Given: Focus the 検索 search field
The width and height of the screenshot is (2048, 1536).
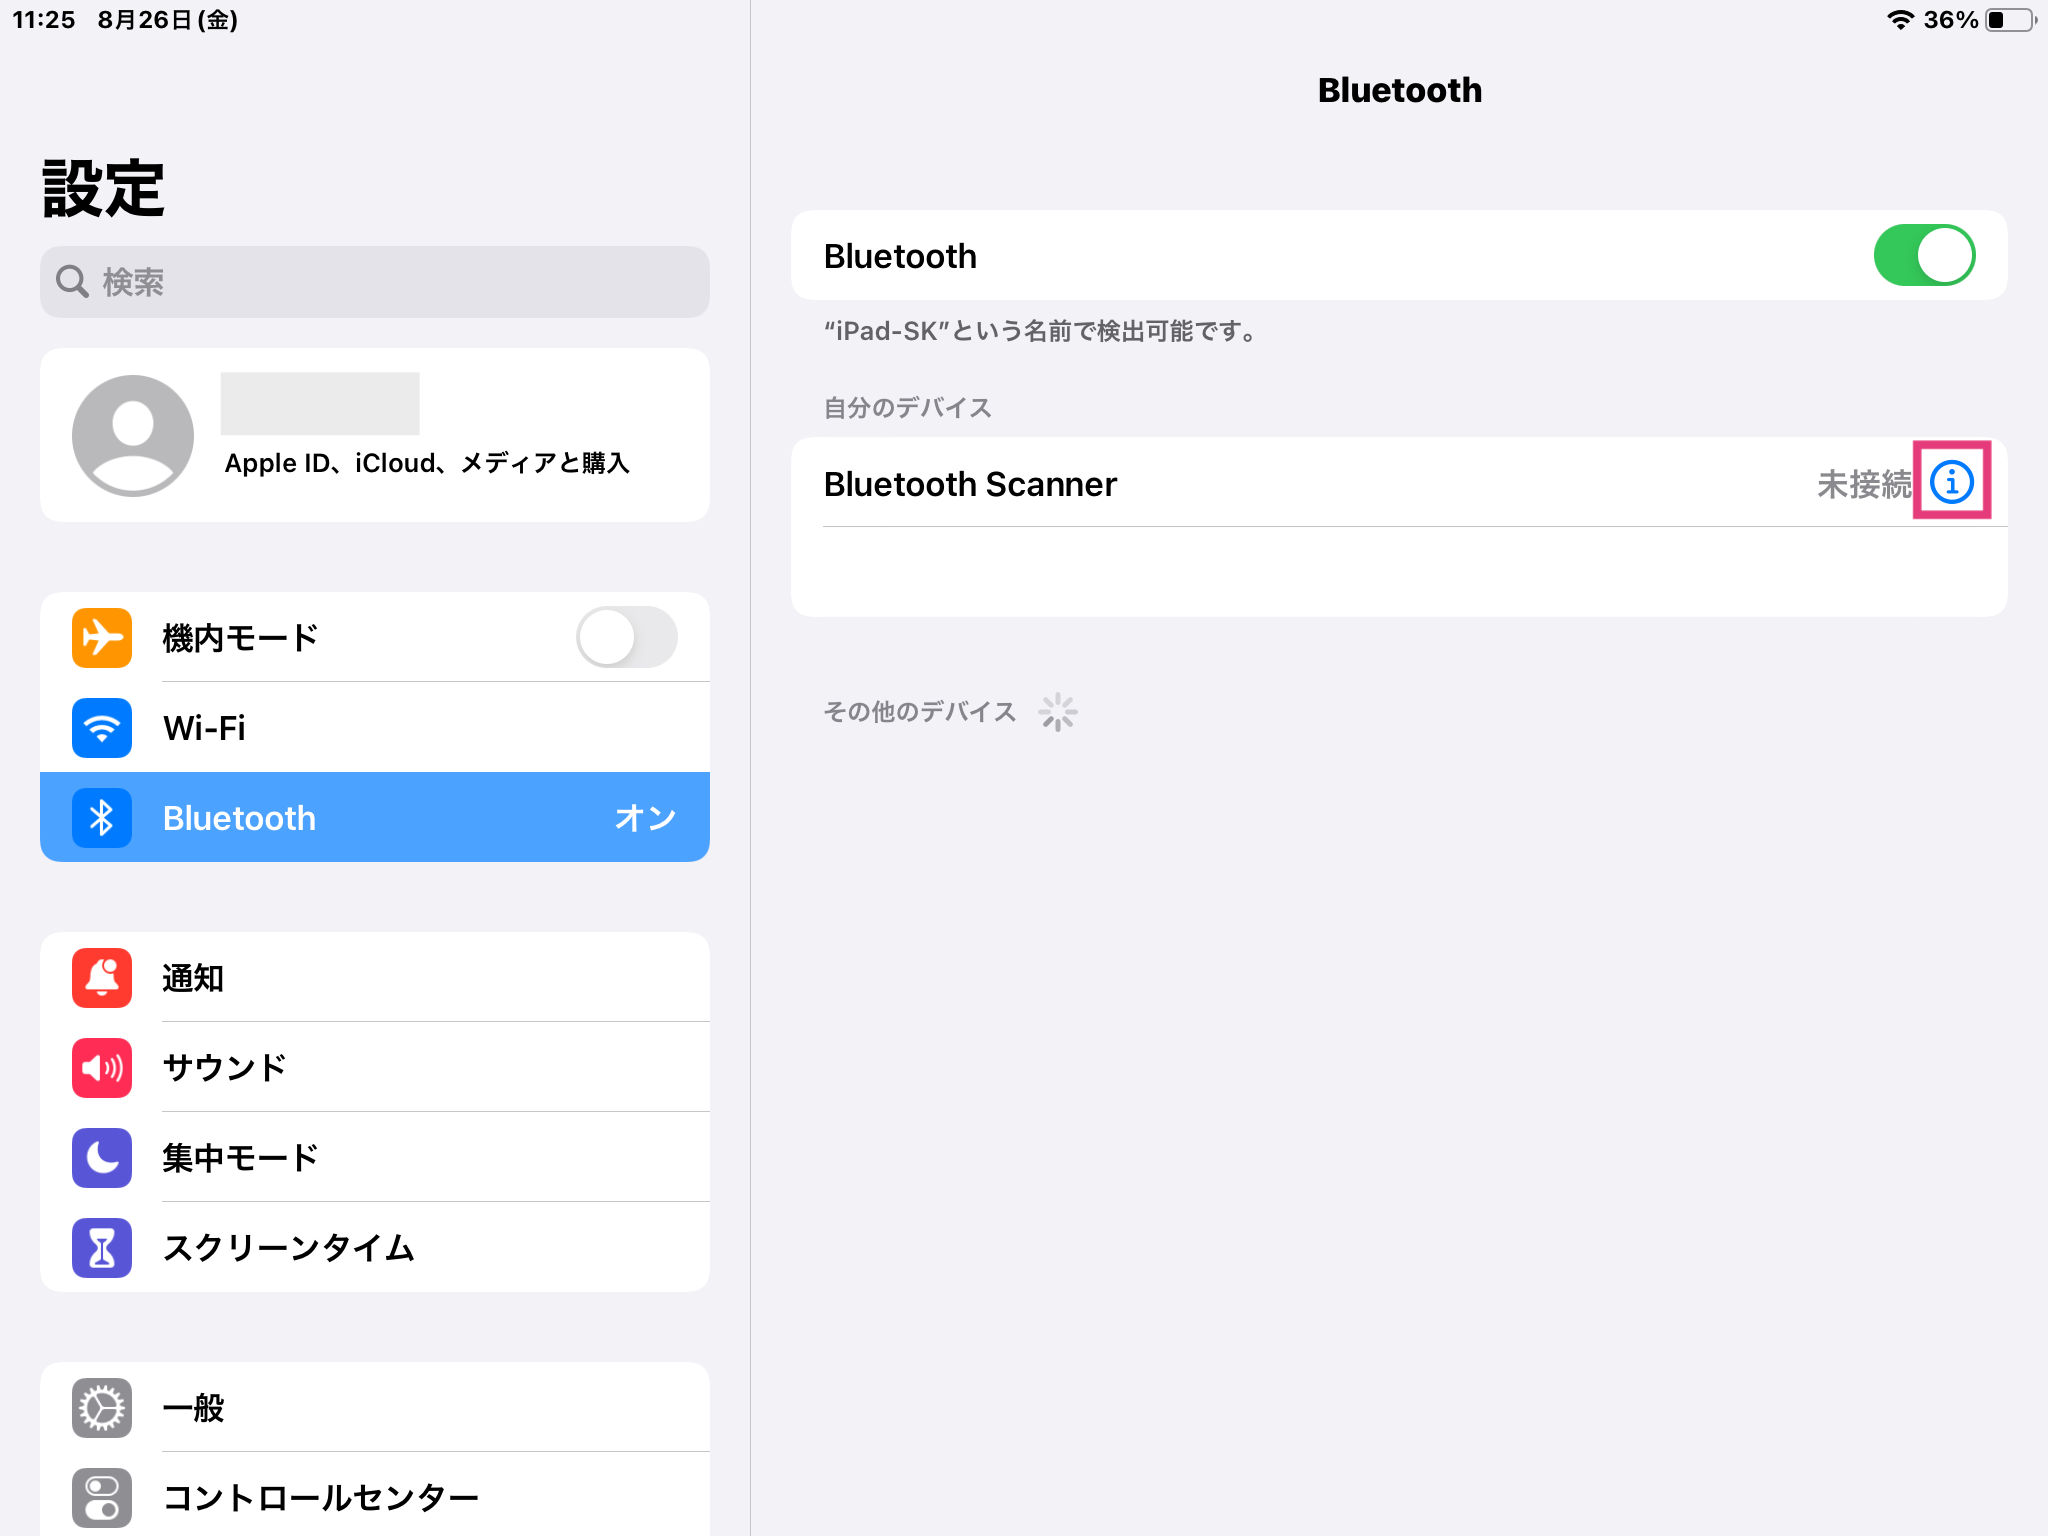Looking at the screenshot, I should (375, 282).
